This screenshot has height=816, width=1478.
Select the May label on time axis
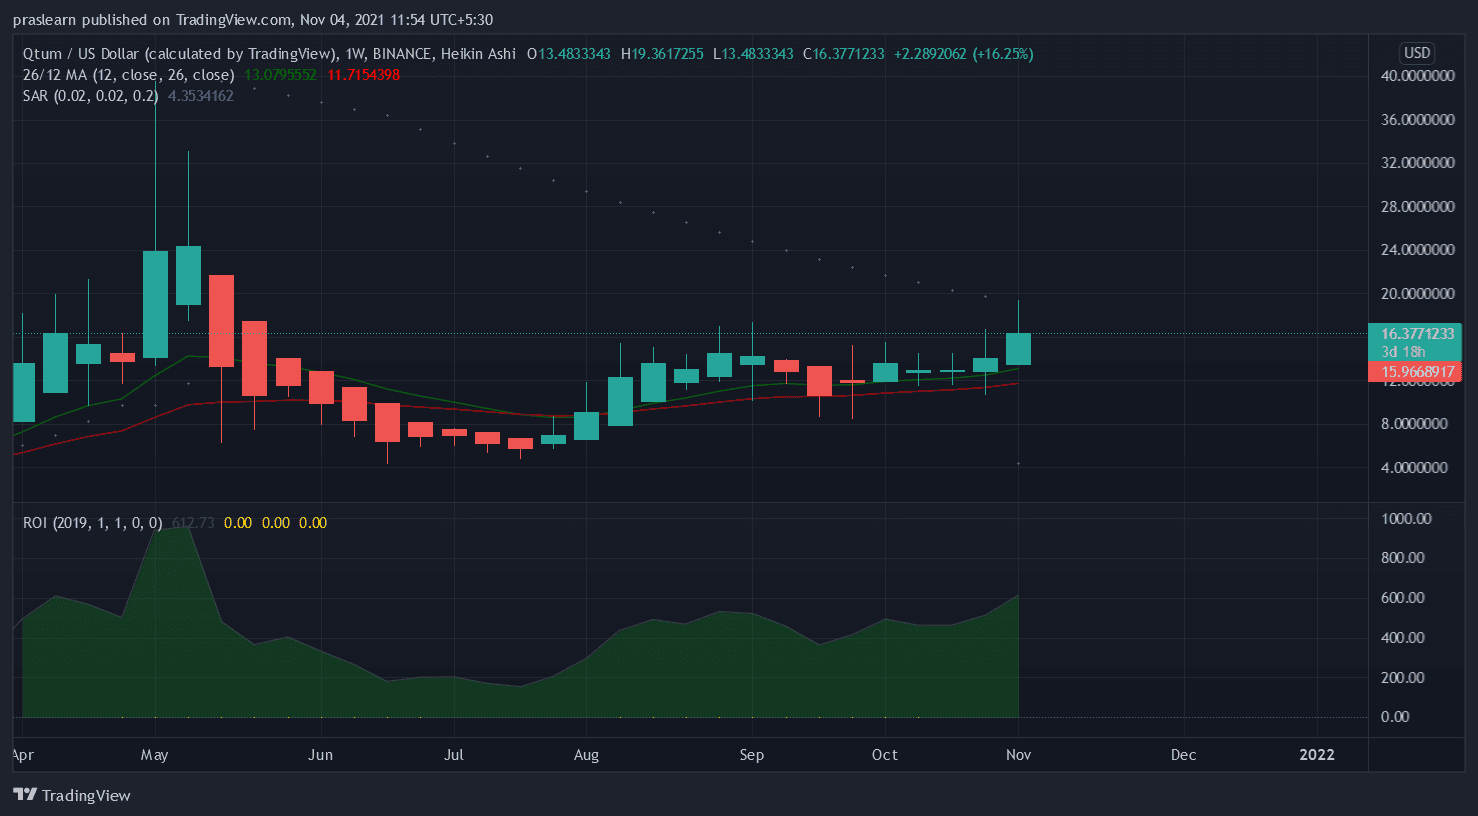coord(154,755)
